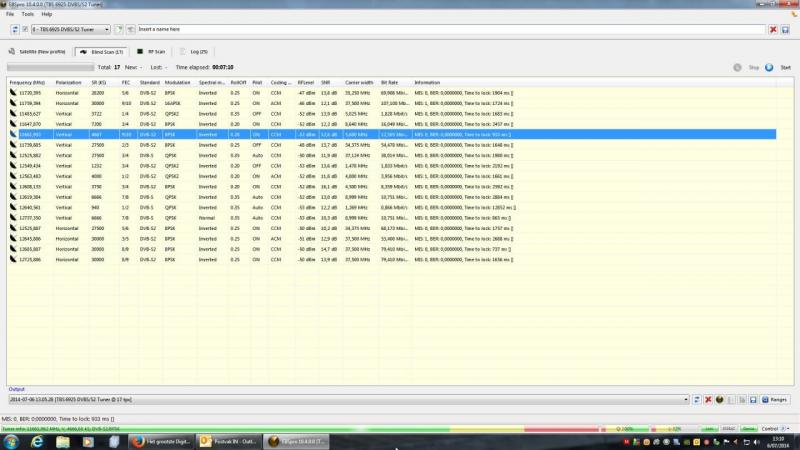Click the refresh tuner icon at top-left

[x=14, y=30]
